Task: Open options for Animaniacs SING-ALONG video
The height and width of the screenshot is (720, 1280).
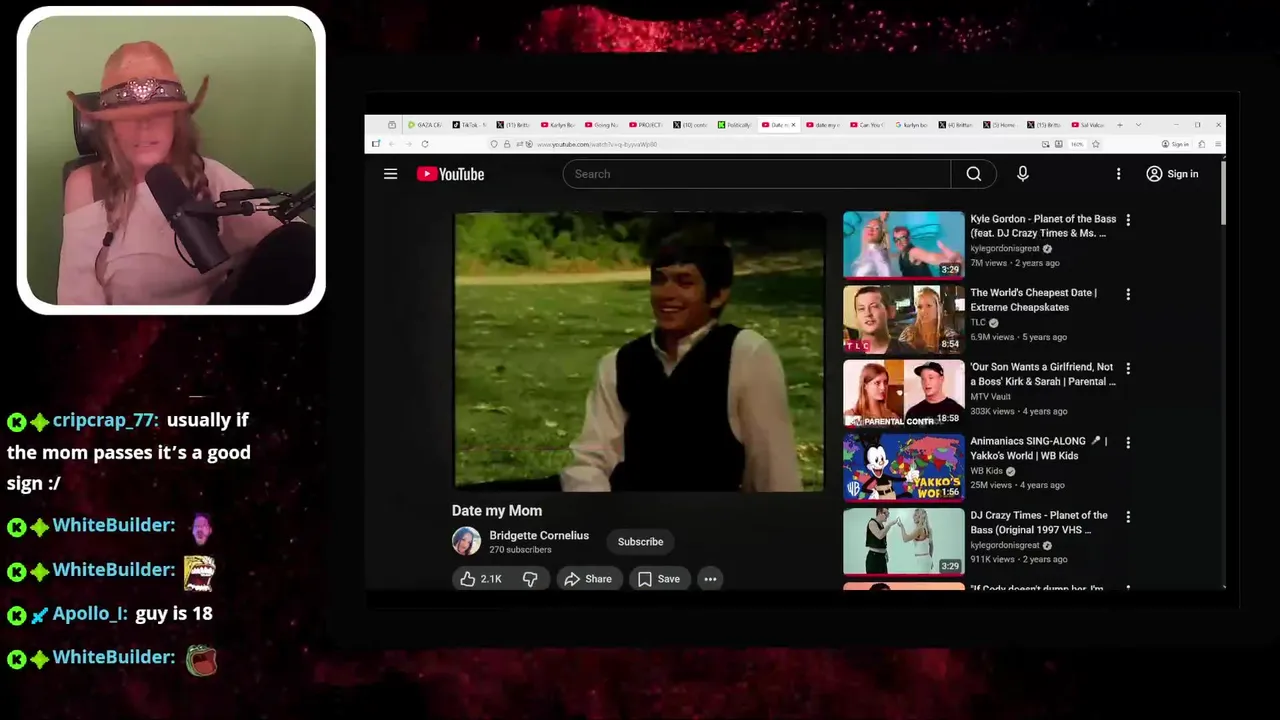Action: coord(1128,442)
